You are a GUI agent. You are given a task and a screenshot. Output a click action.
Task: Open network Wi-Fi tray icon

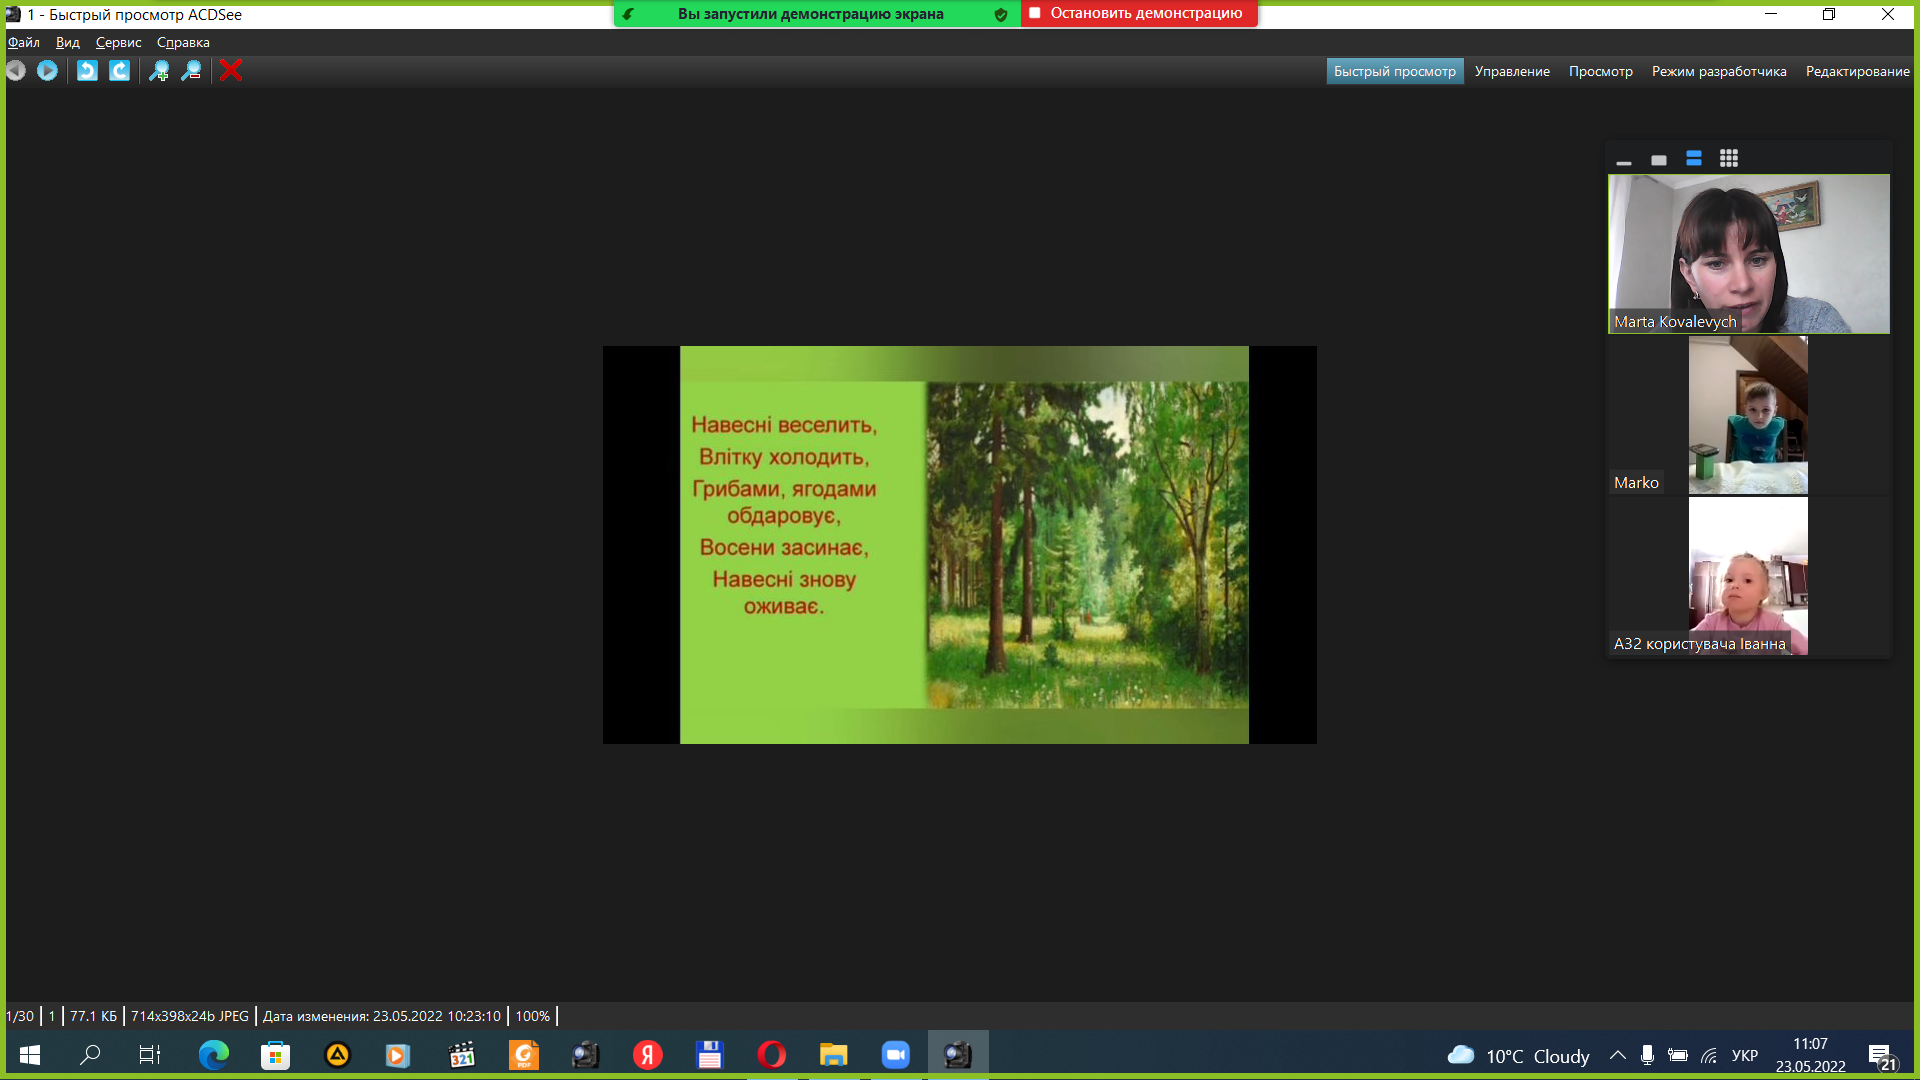point(1710,1056)
